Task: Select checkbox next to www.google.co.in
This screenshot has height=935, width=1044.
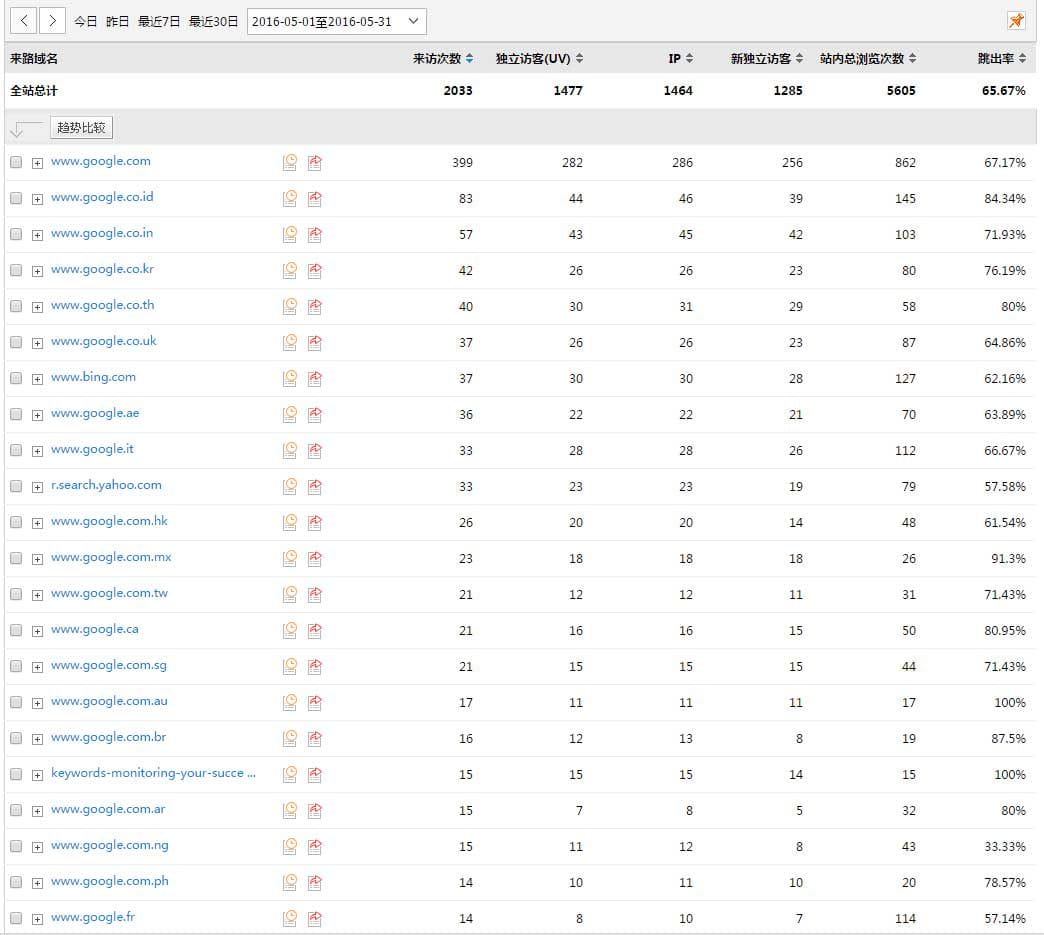Action: 16,234
